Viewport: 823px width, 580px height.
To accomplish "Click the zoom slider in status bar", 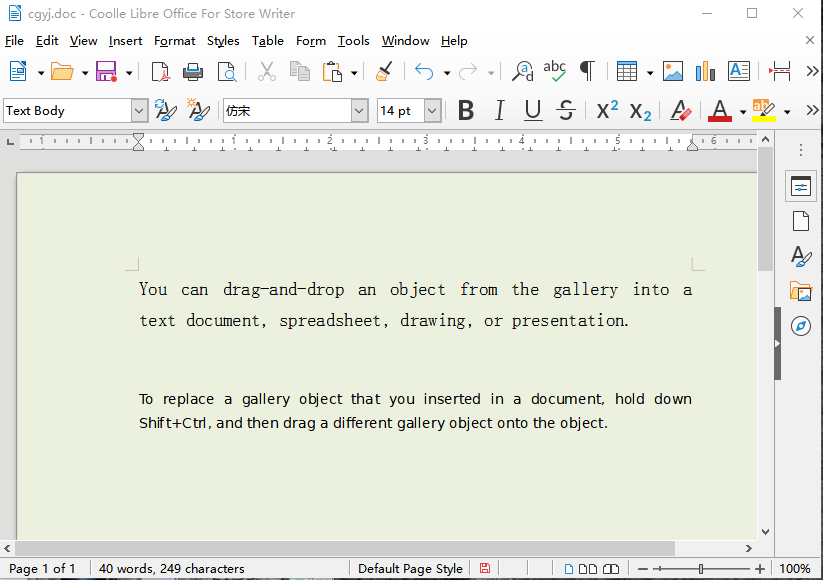I will (x=701, y=569).
